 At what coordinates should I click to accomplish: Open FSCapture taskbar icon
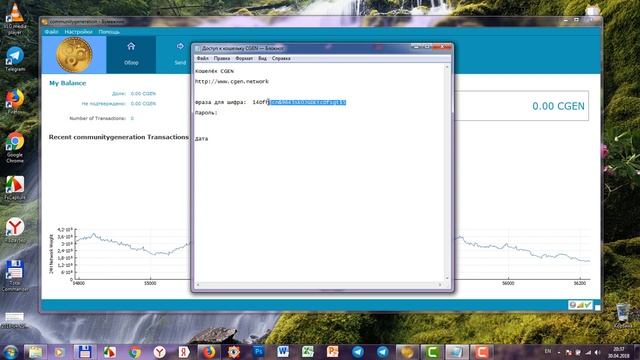tap(109, 352)
